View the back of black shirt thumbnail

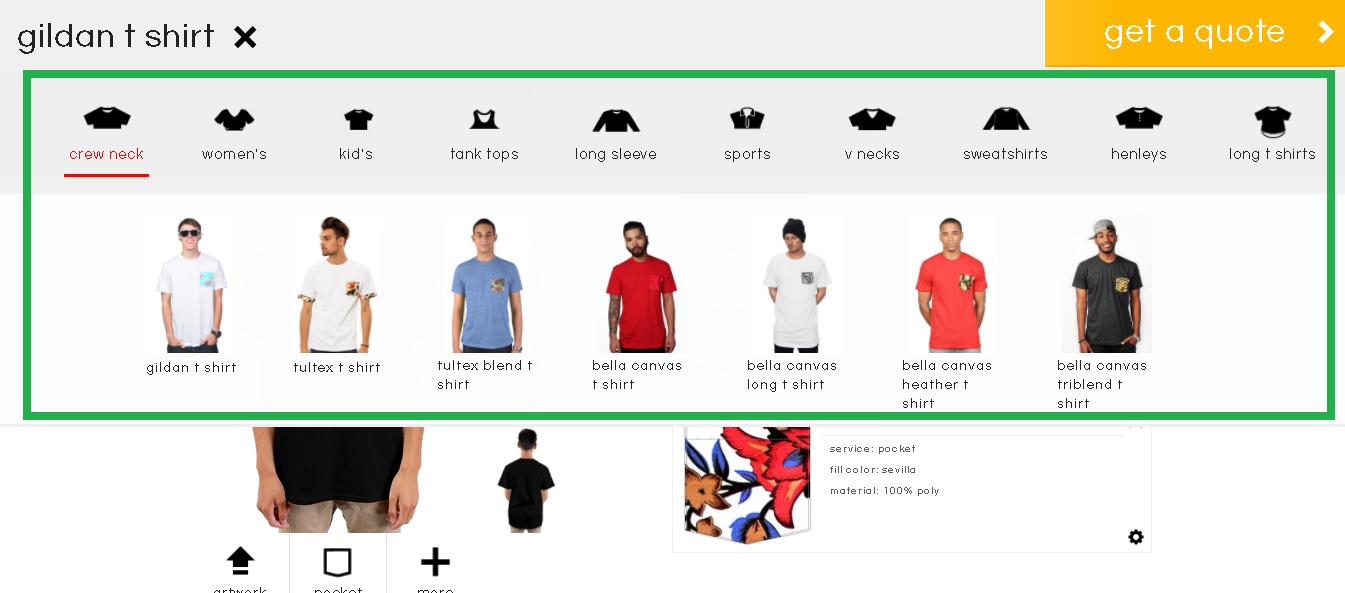(525, 480)
